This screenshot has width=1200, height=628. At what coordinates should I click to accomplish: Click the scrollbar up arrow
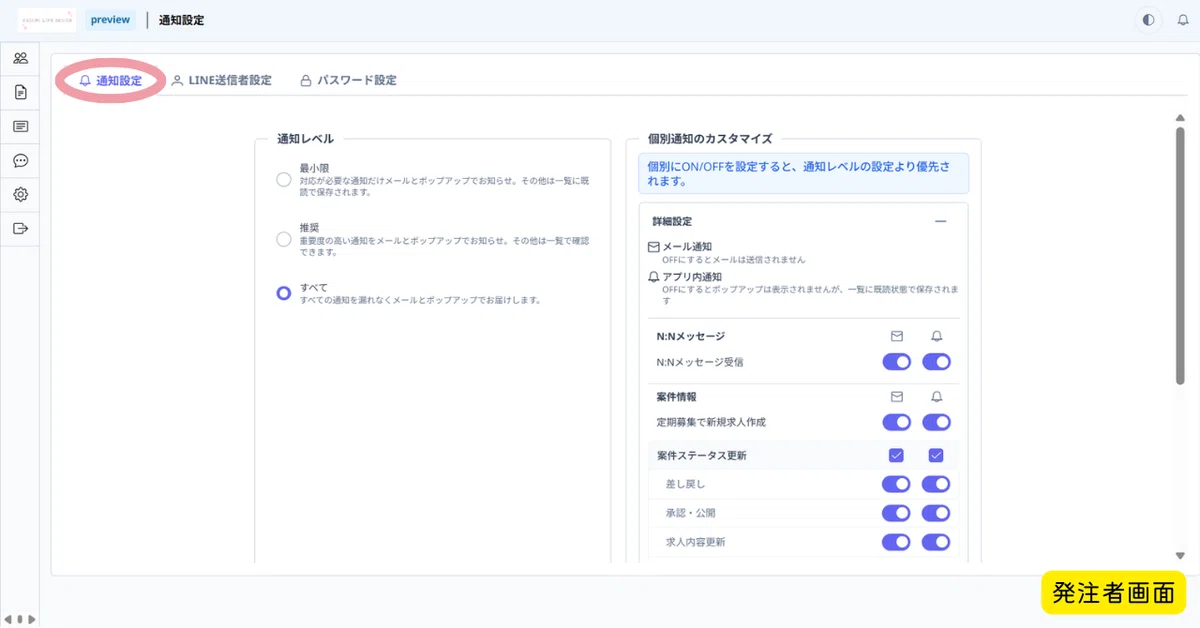(1180, 118)
